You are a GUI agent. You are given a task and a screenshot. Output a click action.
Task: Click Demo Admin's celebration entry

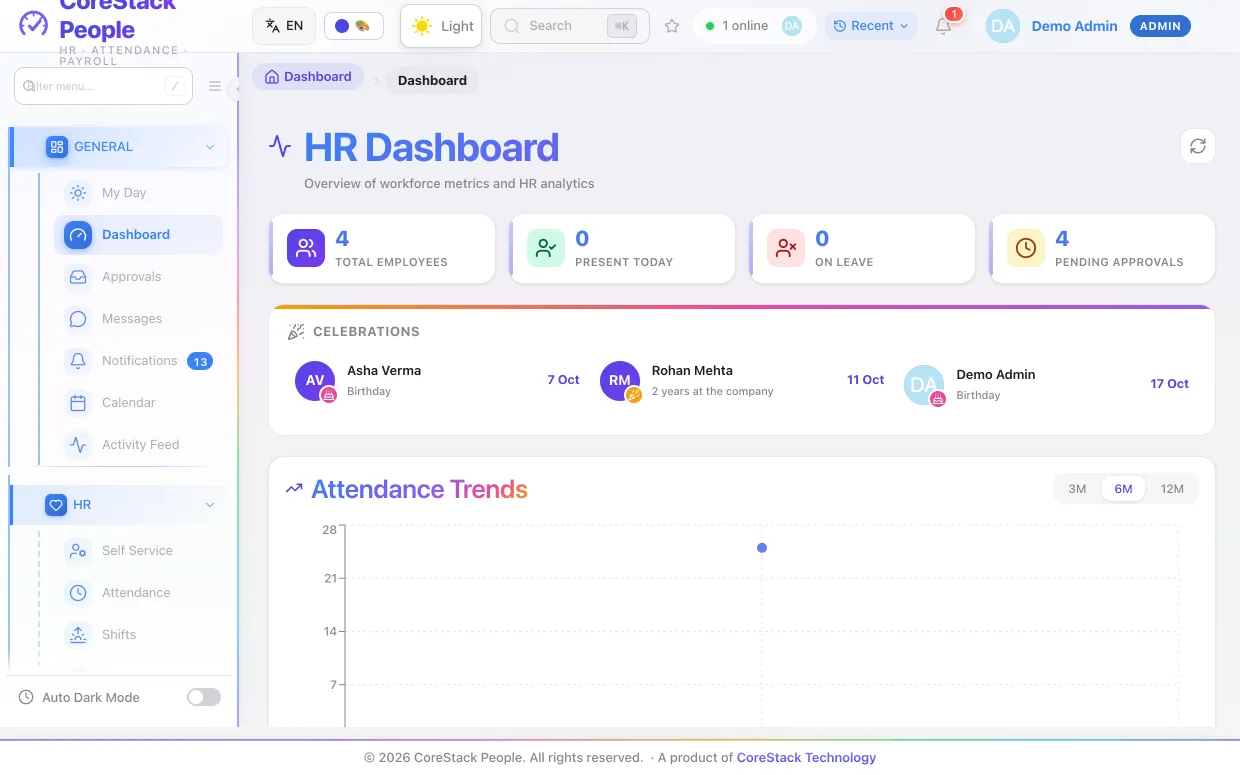[1048, 385]
